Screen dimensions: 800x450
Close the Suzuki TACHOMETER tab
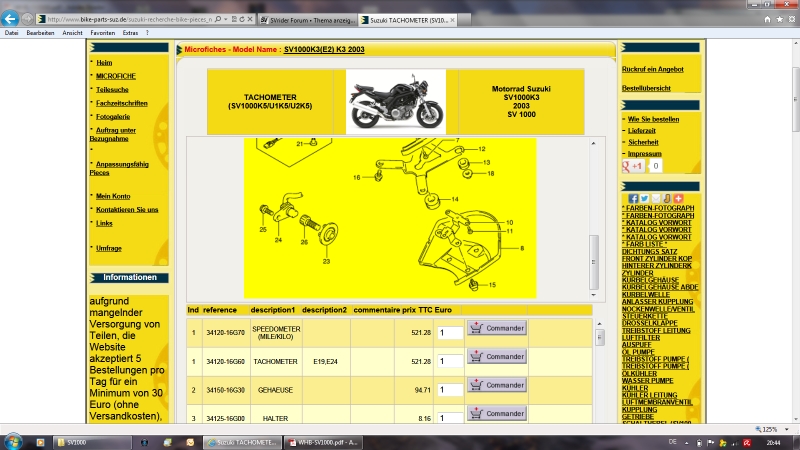click(x=452, y=20)
